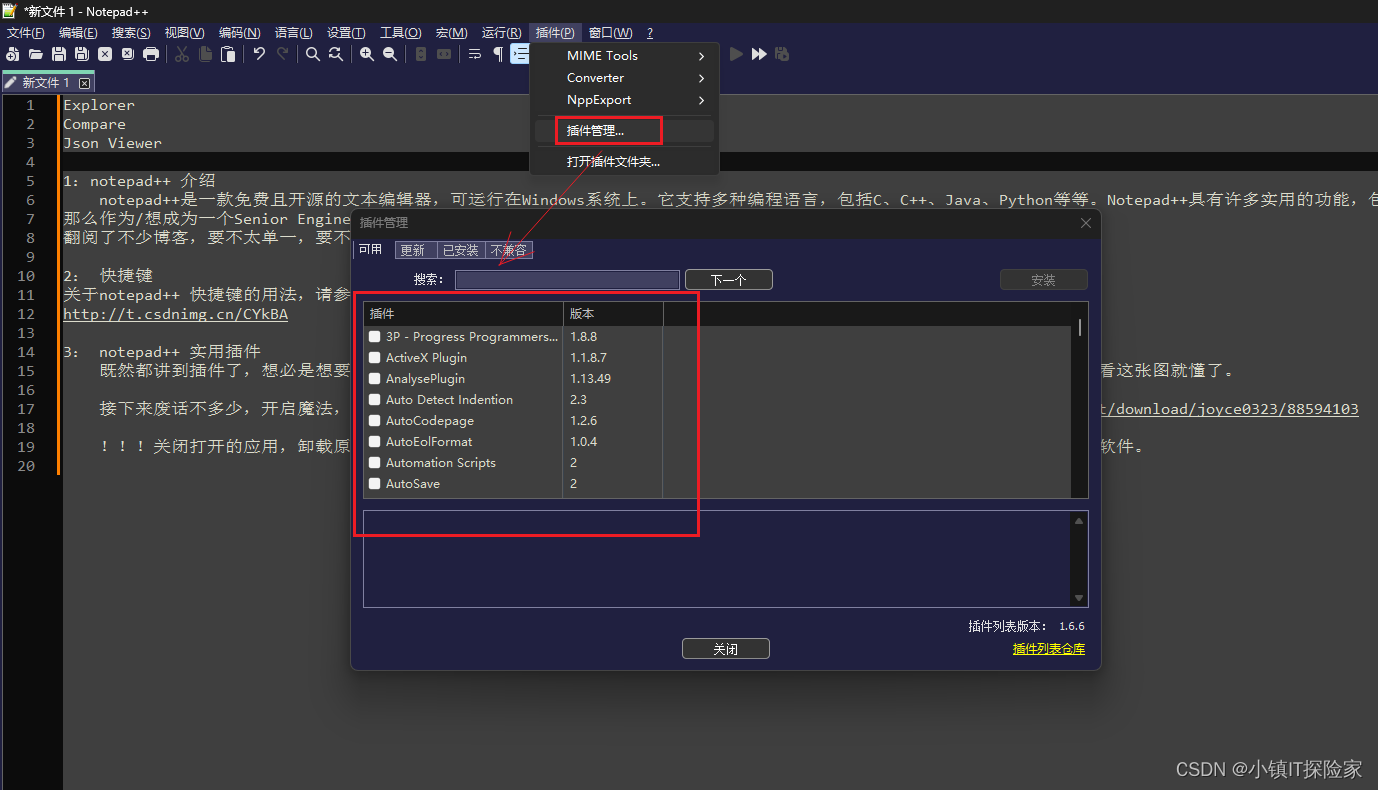Click the Find magnifier toolbar icon
The width and height of the screenshot is (1378, 790).
(x=313, y=54)
